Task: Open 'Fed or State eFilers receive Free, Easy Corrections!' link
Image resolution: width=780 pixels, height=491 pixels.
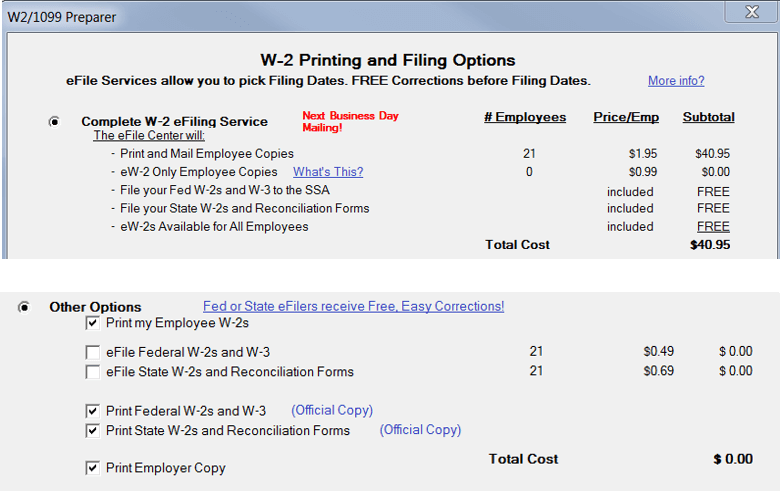Action: [x=353, y=306]
